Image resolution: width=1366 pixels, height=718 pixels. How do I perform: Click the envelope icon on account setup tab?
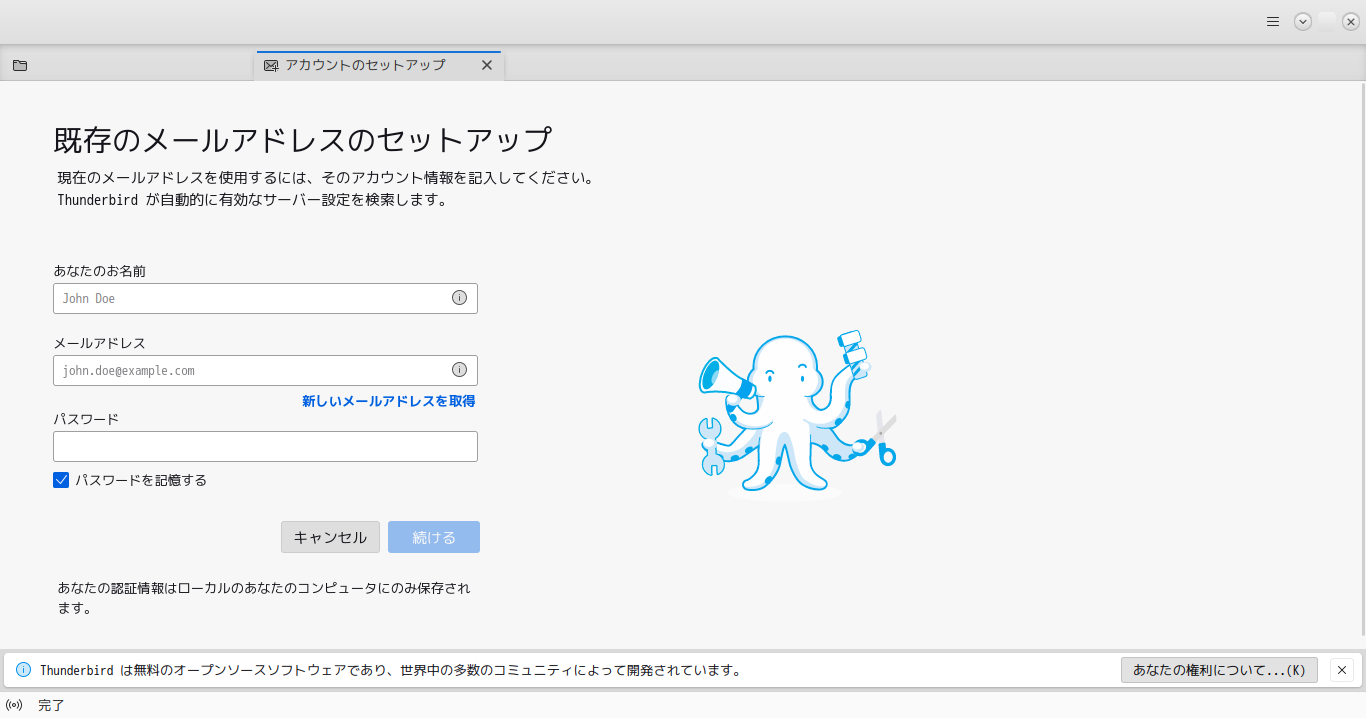[x=271, y=65]
